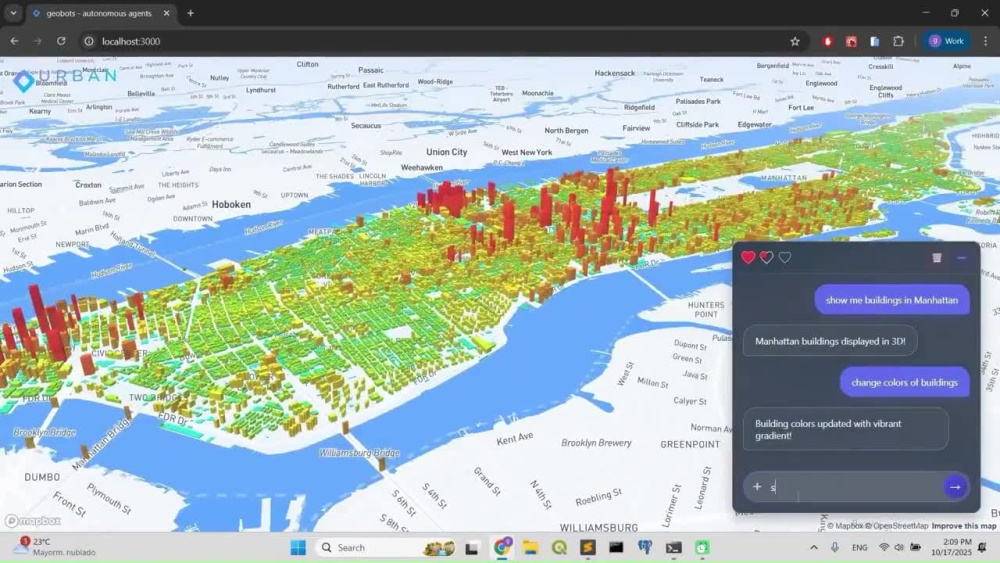Open the red square extension next to the shield
1000x563 pixels.
click(851, 41)
